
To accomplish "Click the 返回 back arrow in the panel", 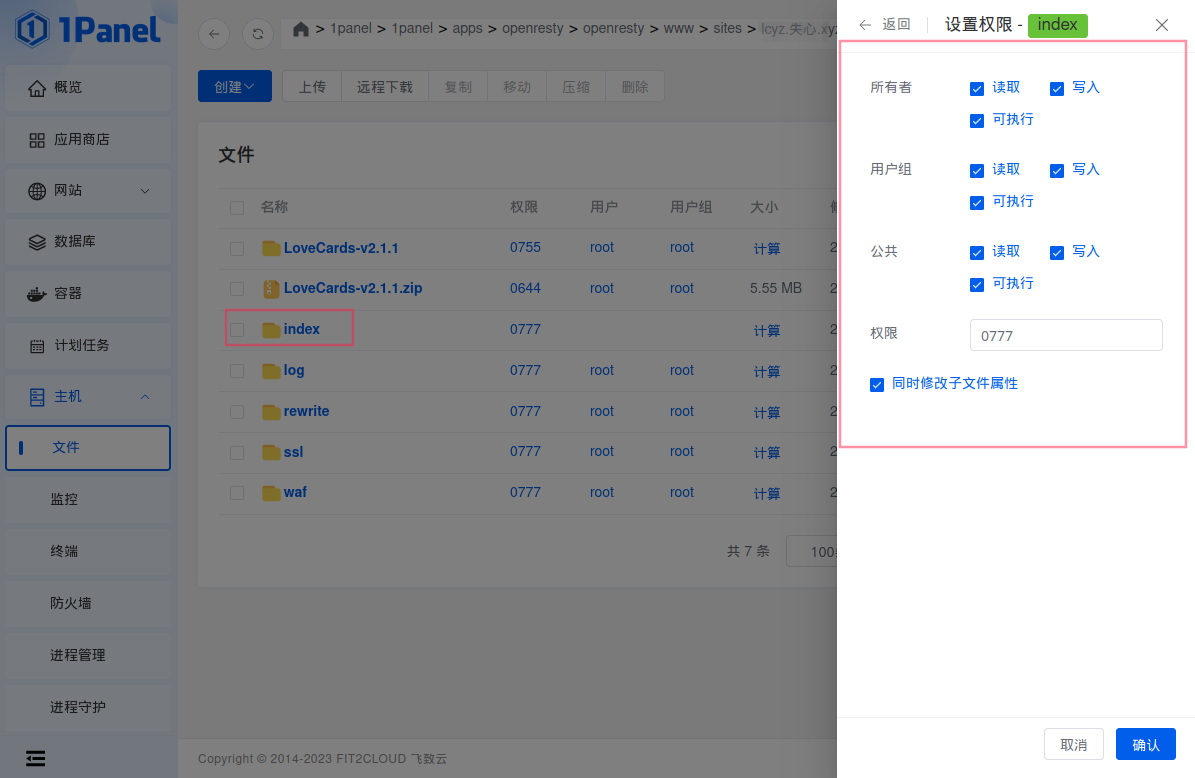I will 865,25.
